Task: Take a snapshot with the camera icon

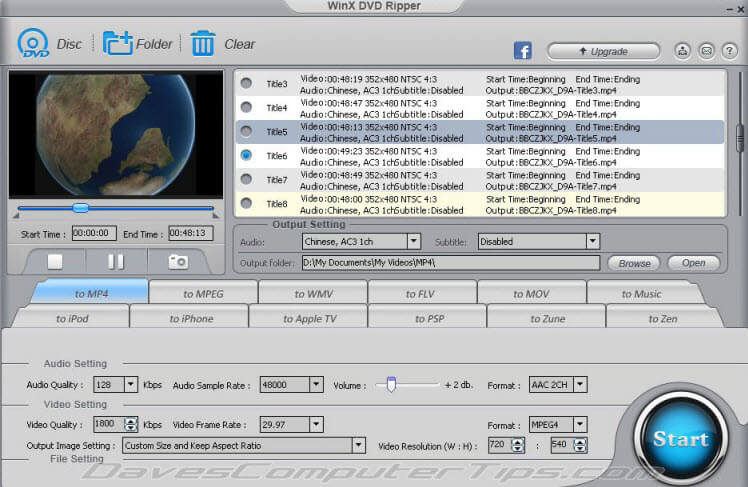Action: coord(178,261)
